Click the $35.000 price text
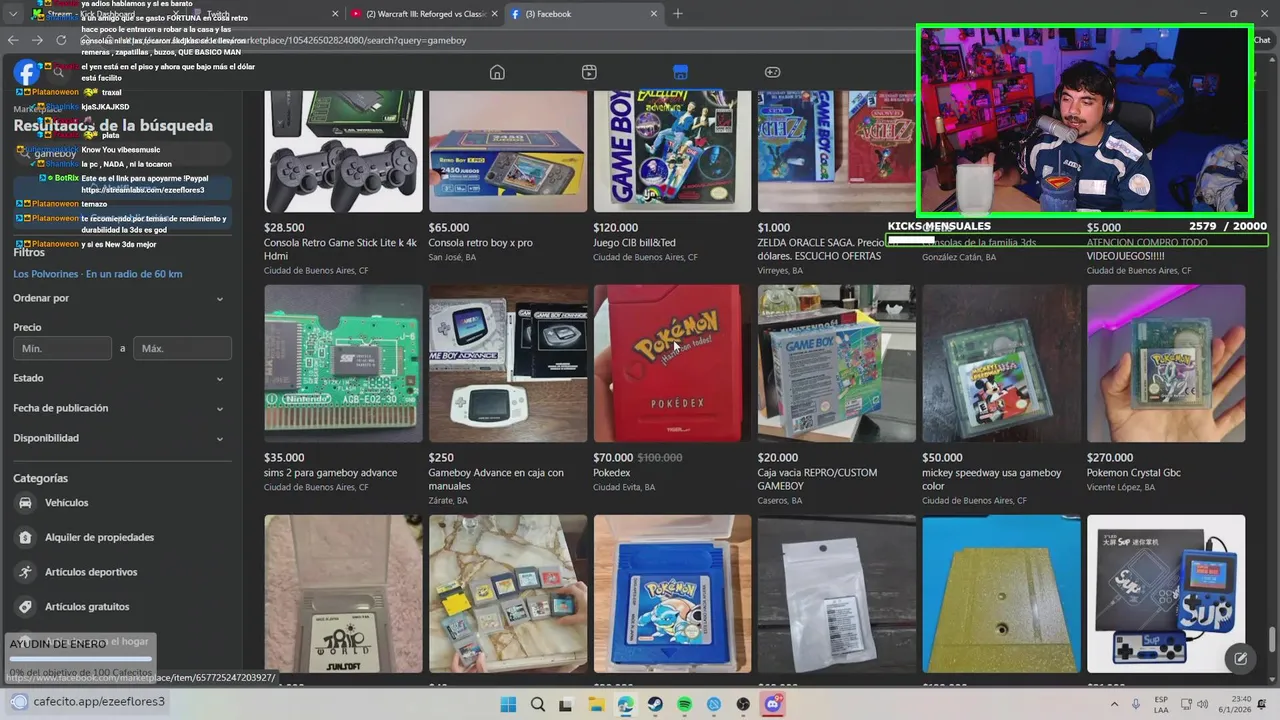The width and height of the screenshot is (1280, 720). [284, 458]
